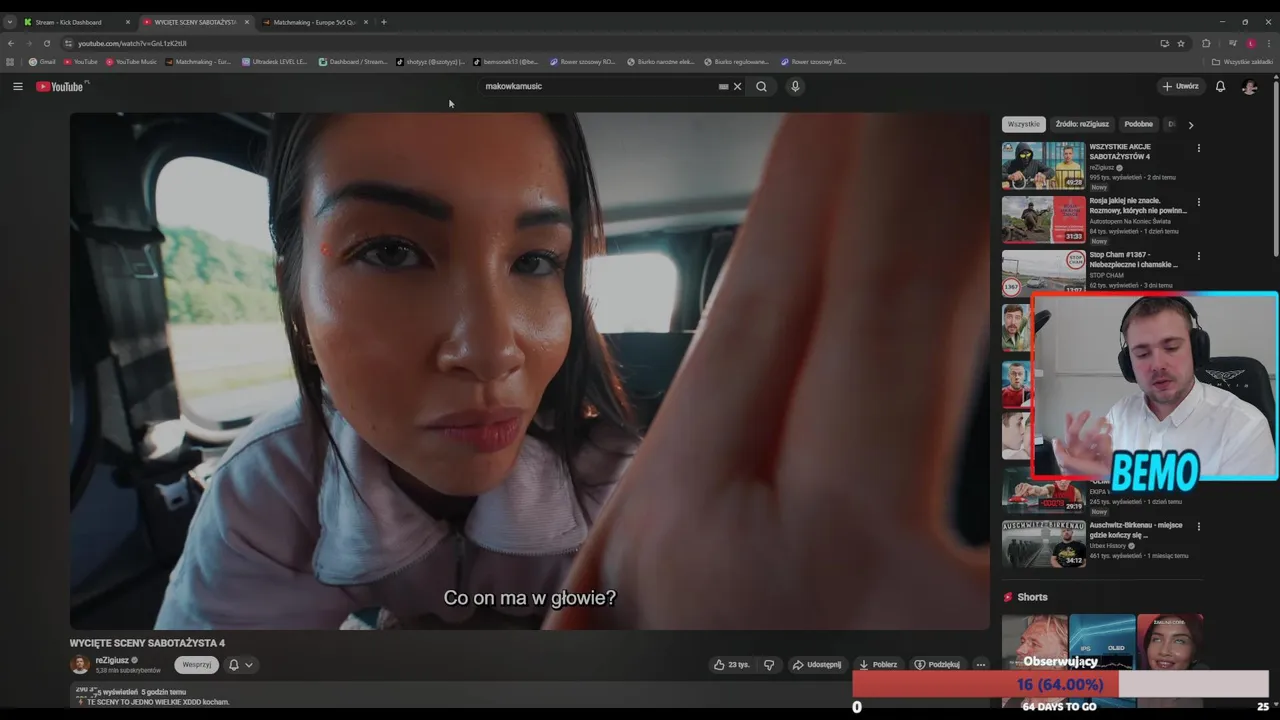Like the video with 23 tys. thumbs up
1280x720 pixels.
(731, 664)
